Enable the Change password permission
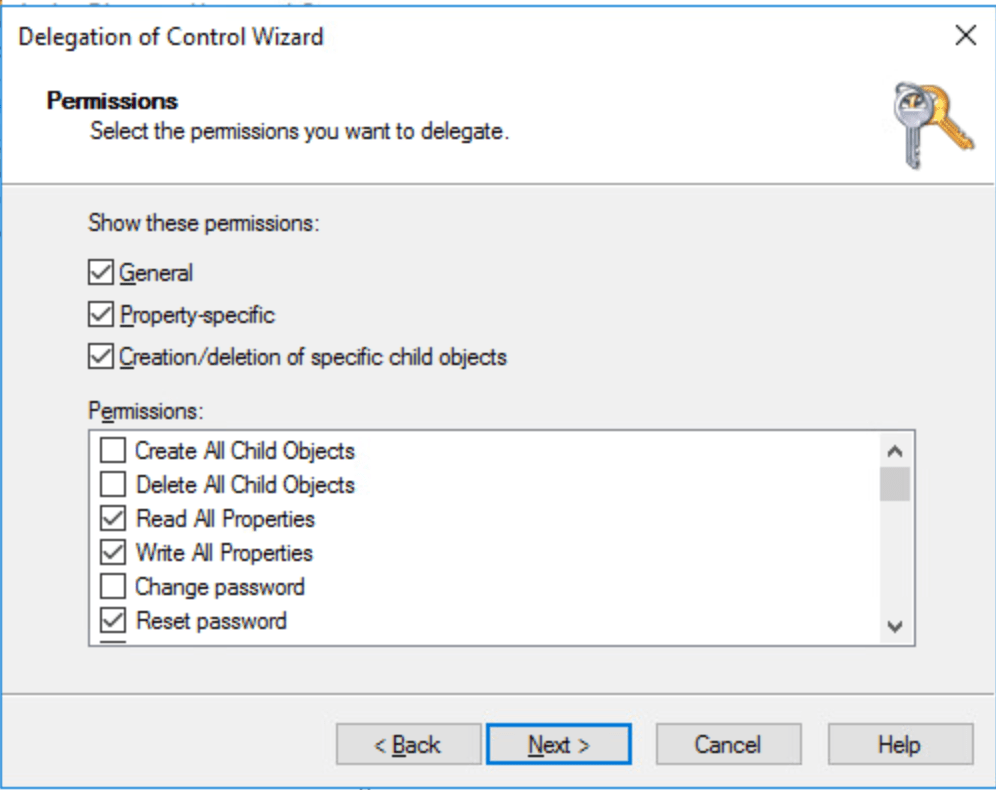This screenshot has width=996, height=790. (x=114, y=587)
